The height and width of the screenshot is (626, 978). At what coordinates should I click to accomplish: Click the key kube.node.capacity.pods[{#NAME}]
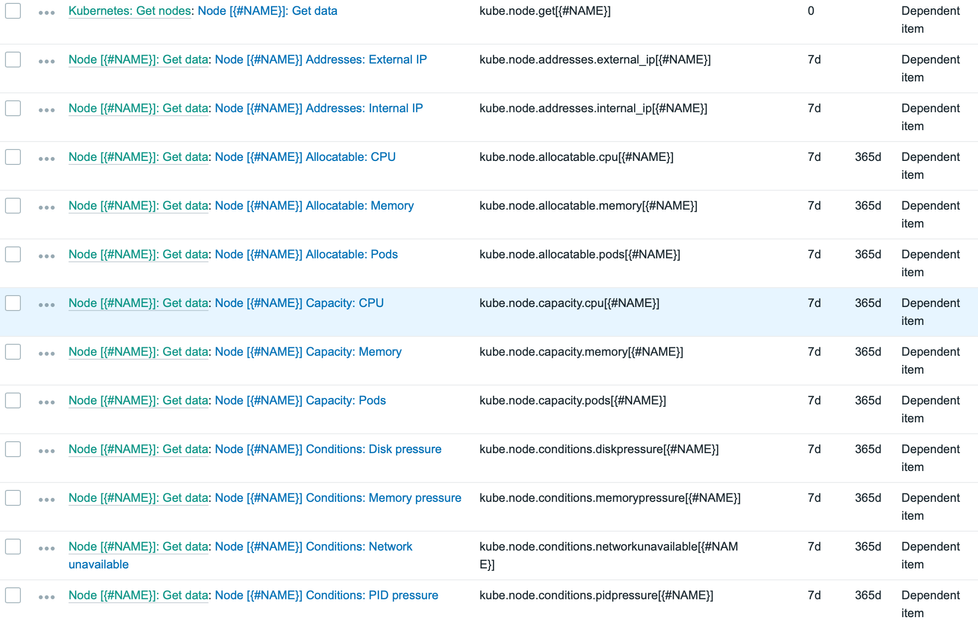572,400
